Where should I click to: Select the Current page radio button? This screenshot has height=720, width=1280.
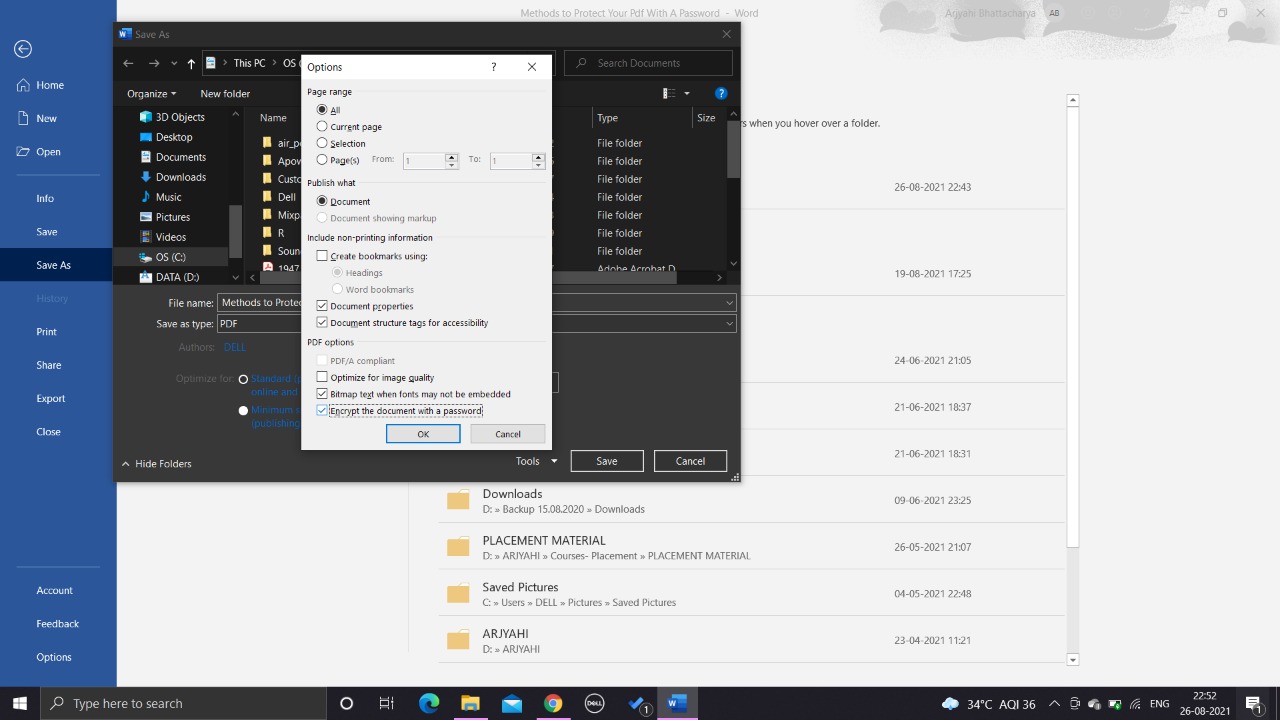pyautogui.click(x=322, y=127)
